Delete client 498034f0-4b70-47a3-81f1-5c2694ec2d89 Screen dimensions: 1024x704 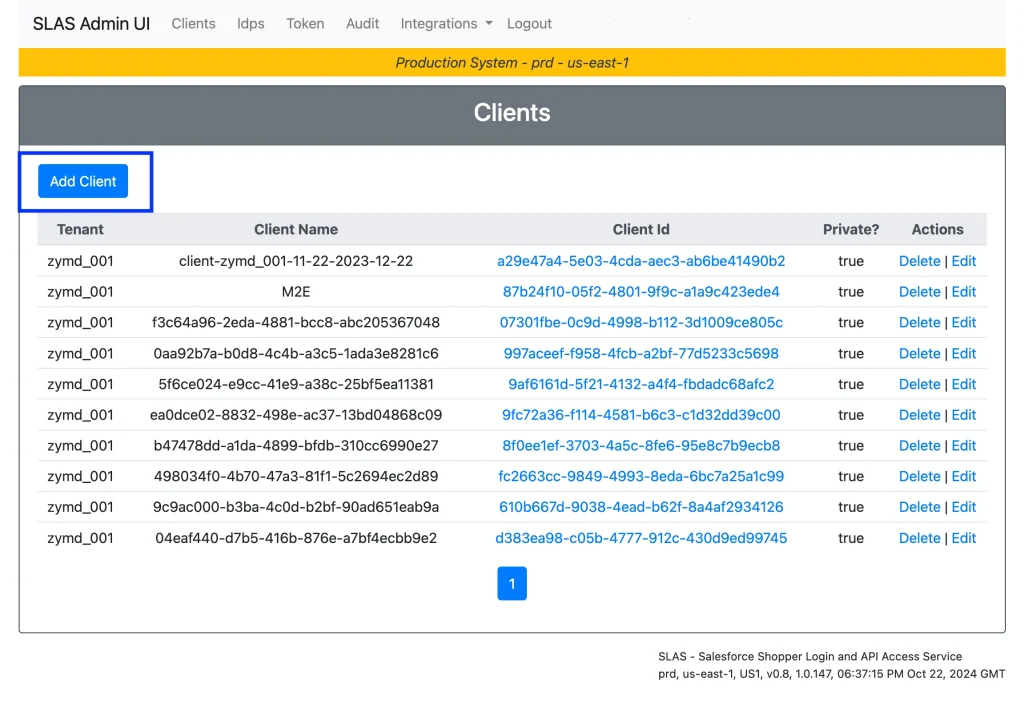coord(919,476)
